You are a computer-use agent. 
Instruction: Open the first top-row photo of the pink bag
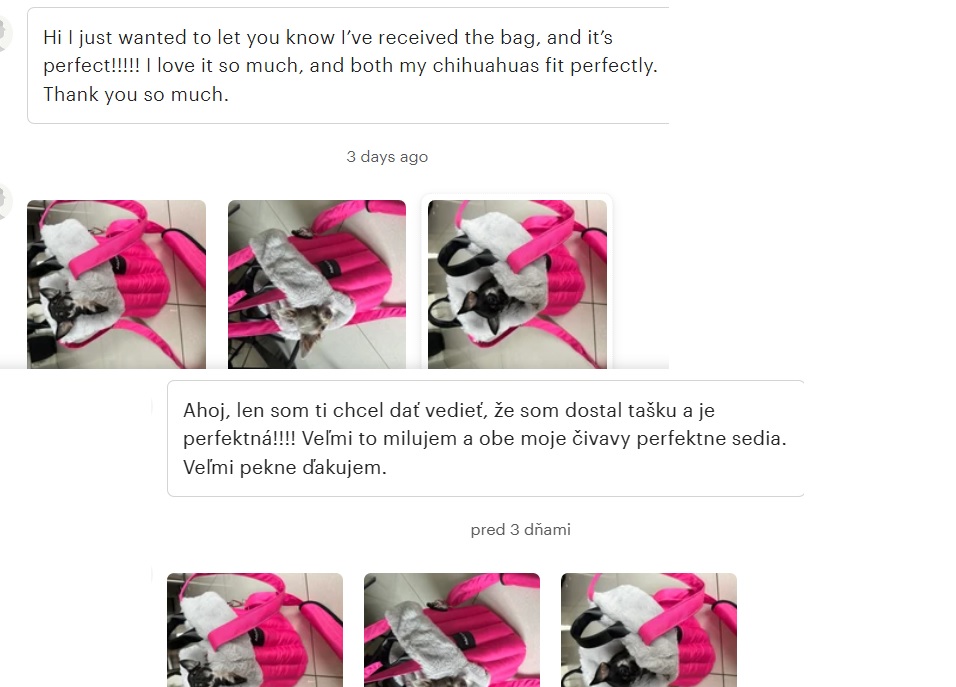[x=116, y=284]
